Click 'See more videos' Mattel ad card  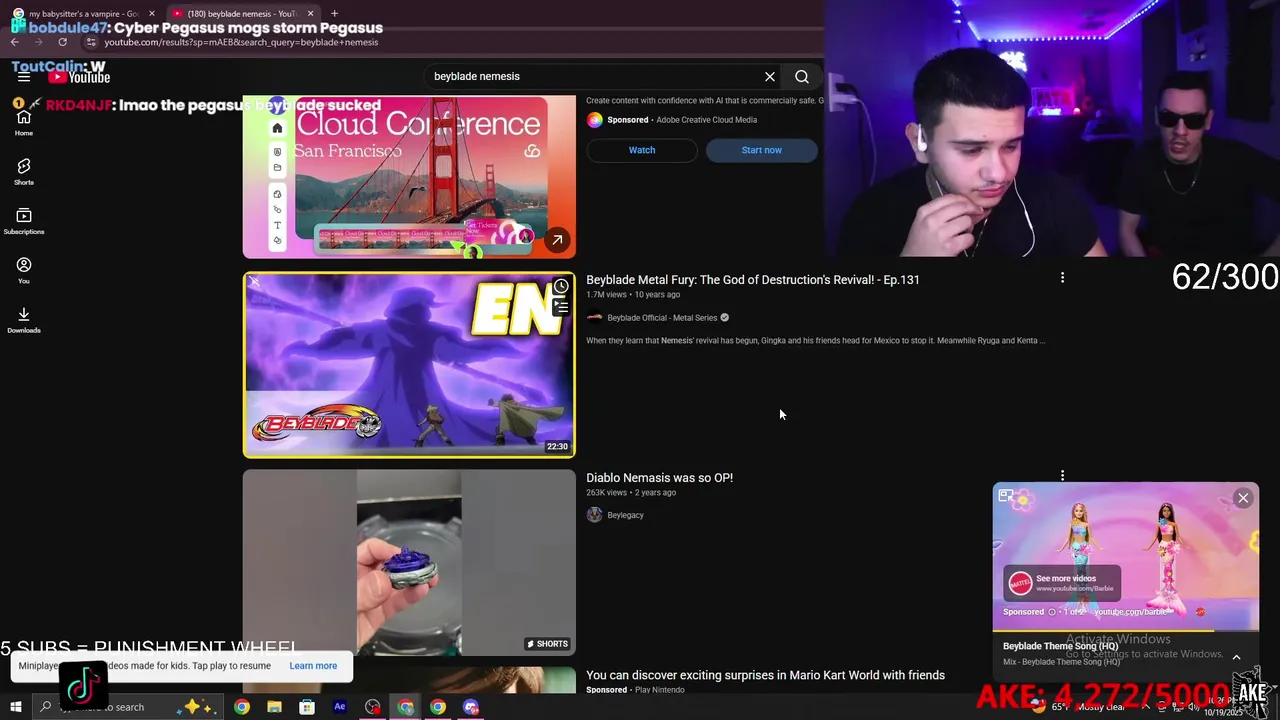click(1062, 583)
